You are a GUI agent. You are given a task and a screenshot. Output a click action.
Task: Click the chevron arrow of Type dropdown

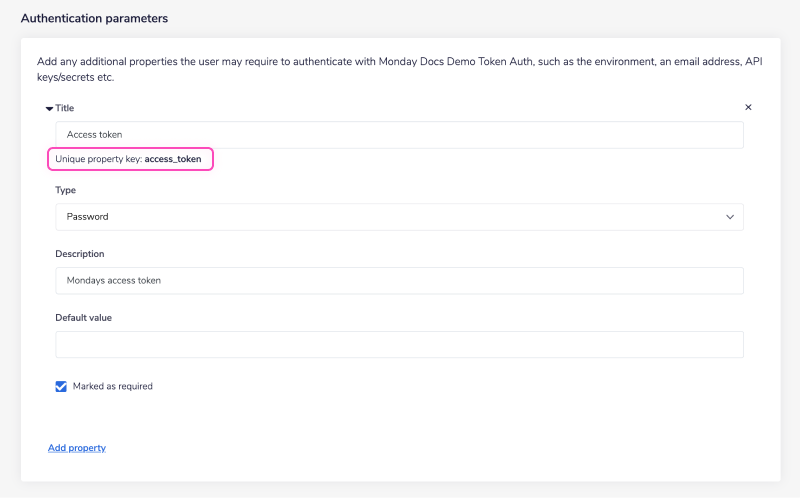coord(729,217)
